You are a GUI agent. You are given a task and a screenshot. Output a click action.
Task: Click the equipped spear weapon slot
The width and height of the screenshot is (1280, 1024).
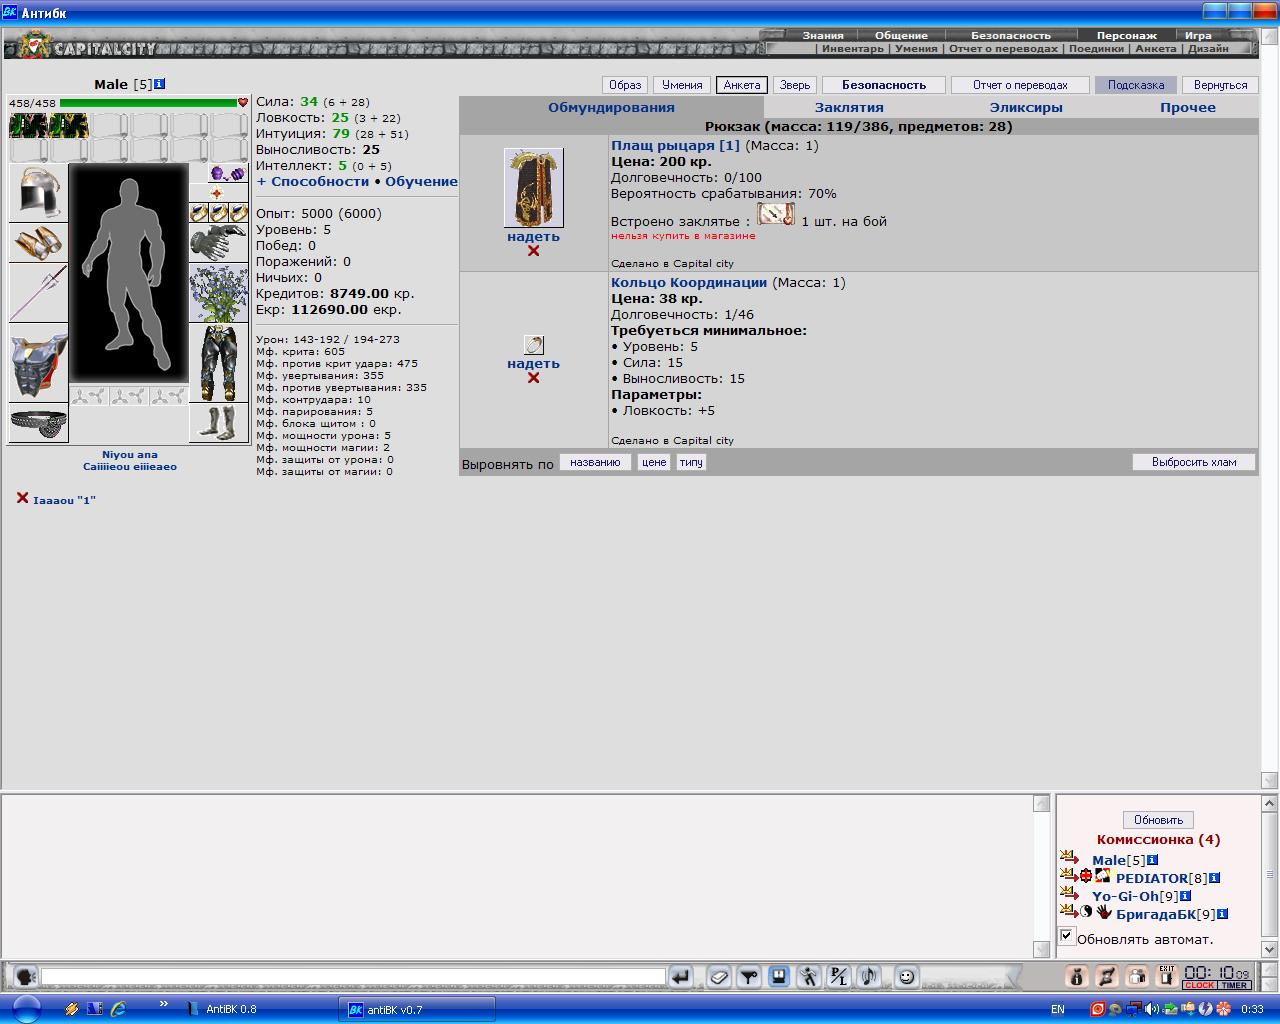click(x=38, y=292)
